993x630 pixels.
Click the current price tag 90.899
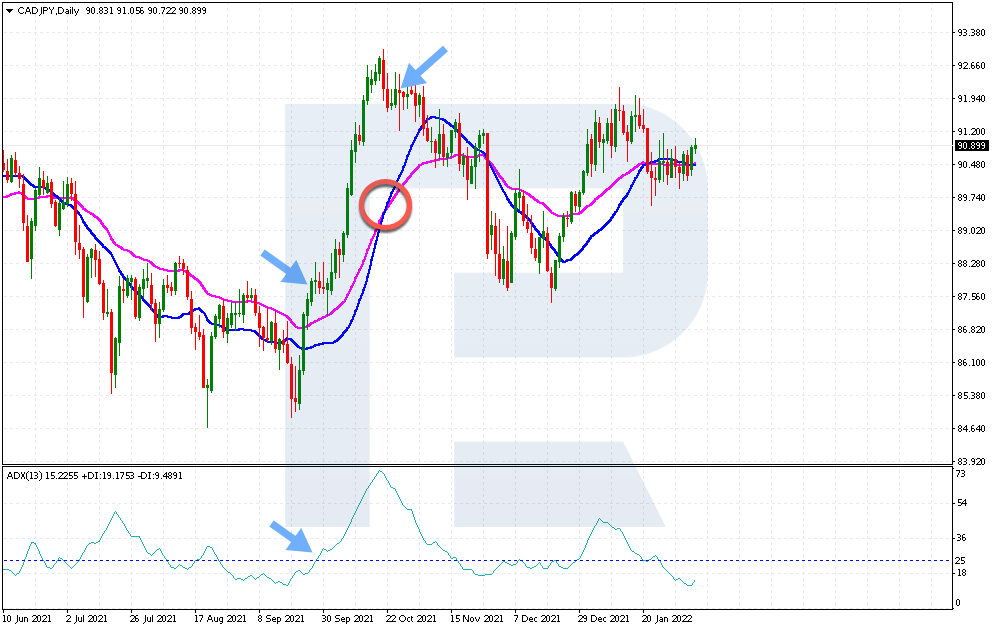point(971,146)
